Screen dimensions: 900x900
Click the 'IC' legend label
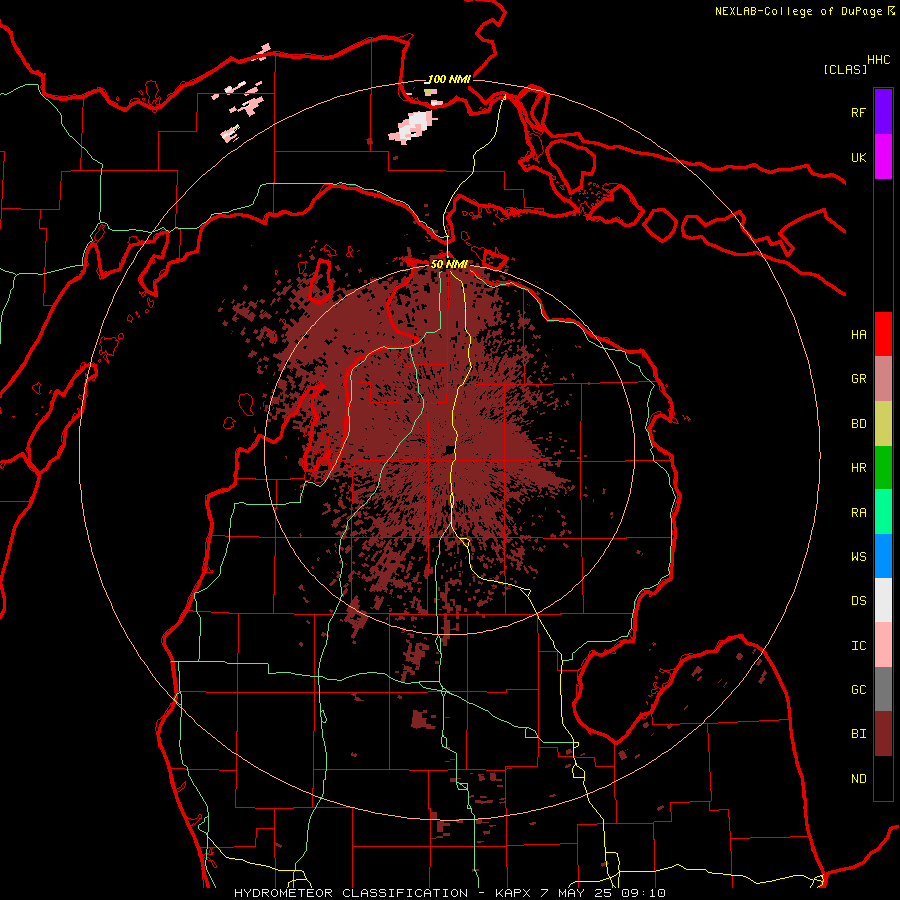[x=858, y=646]
